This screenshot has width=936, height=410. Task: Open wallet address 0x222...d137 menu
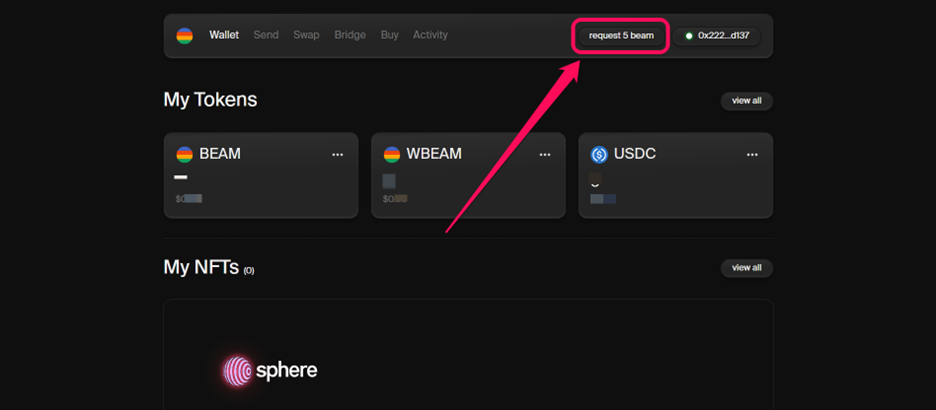coord(717,36)
